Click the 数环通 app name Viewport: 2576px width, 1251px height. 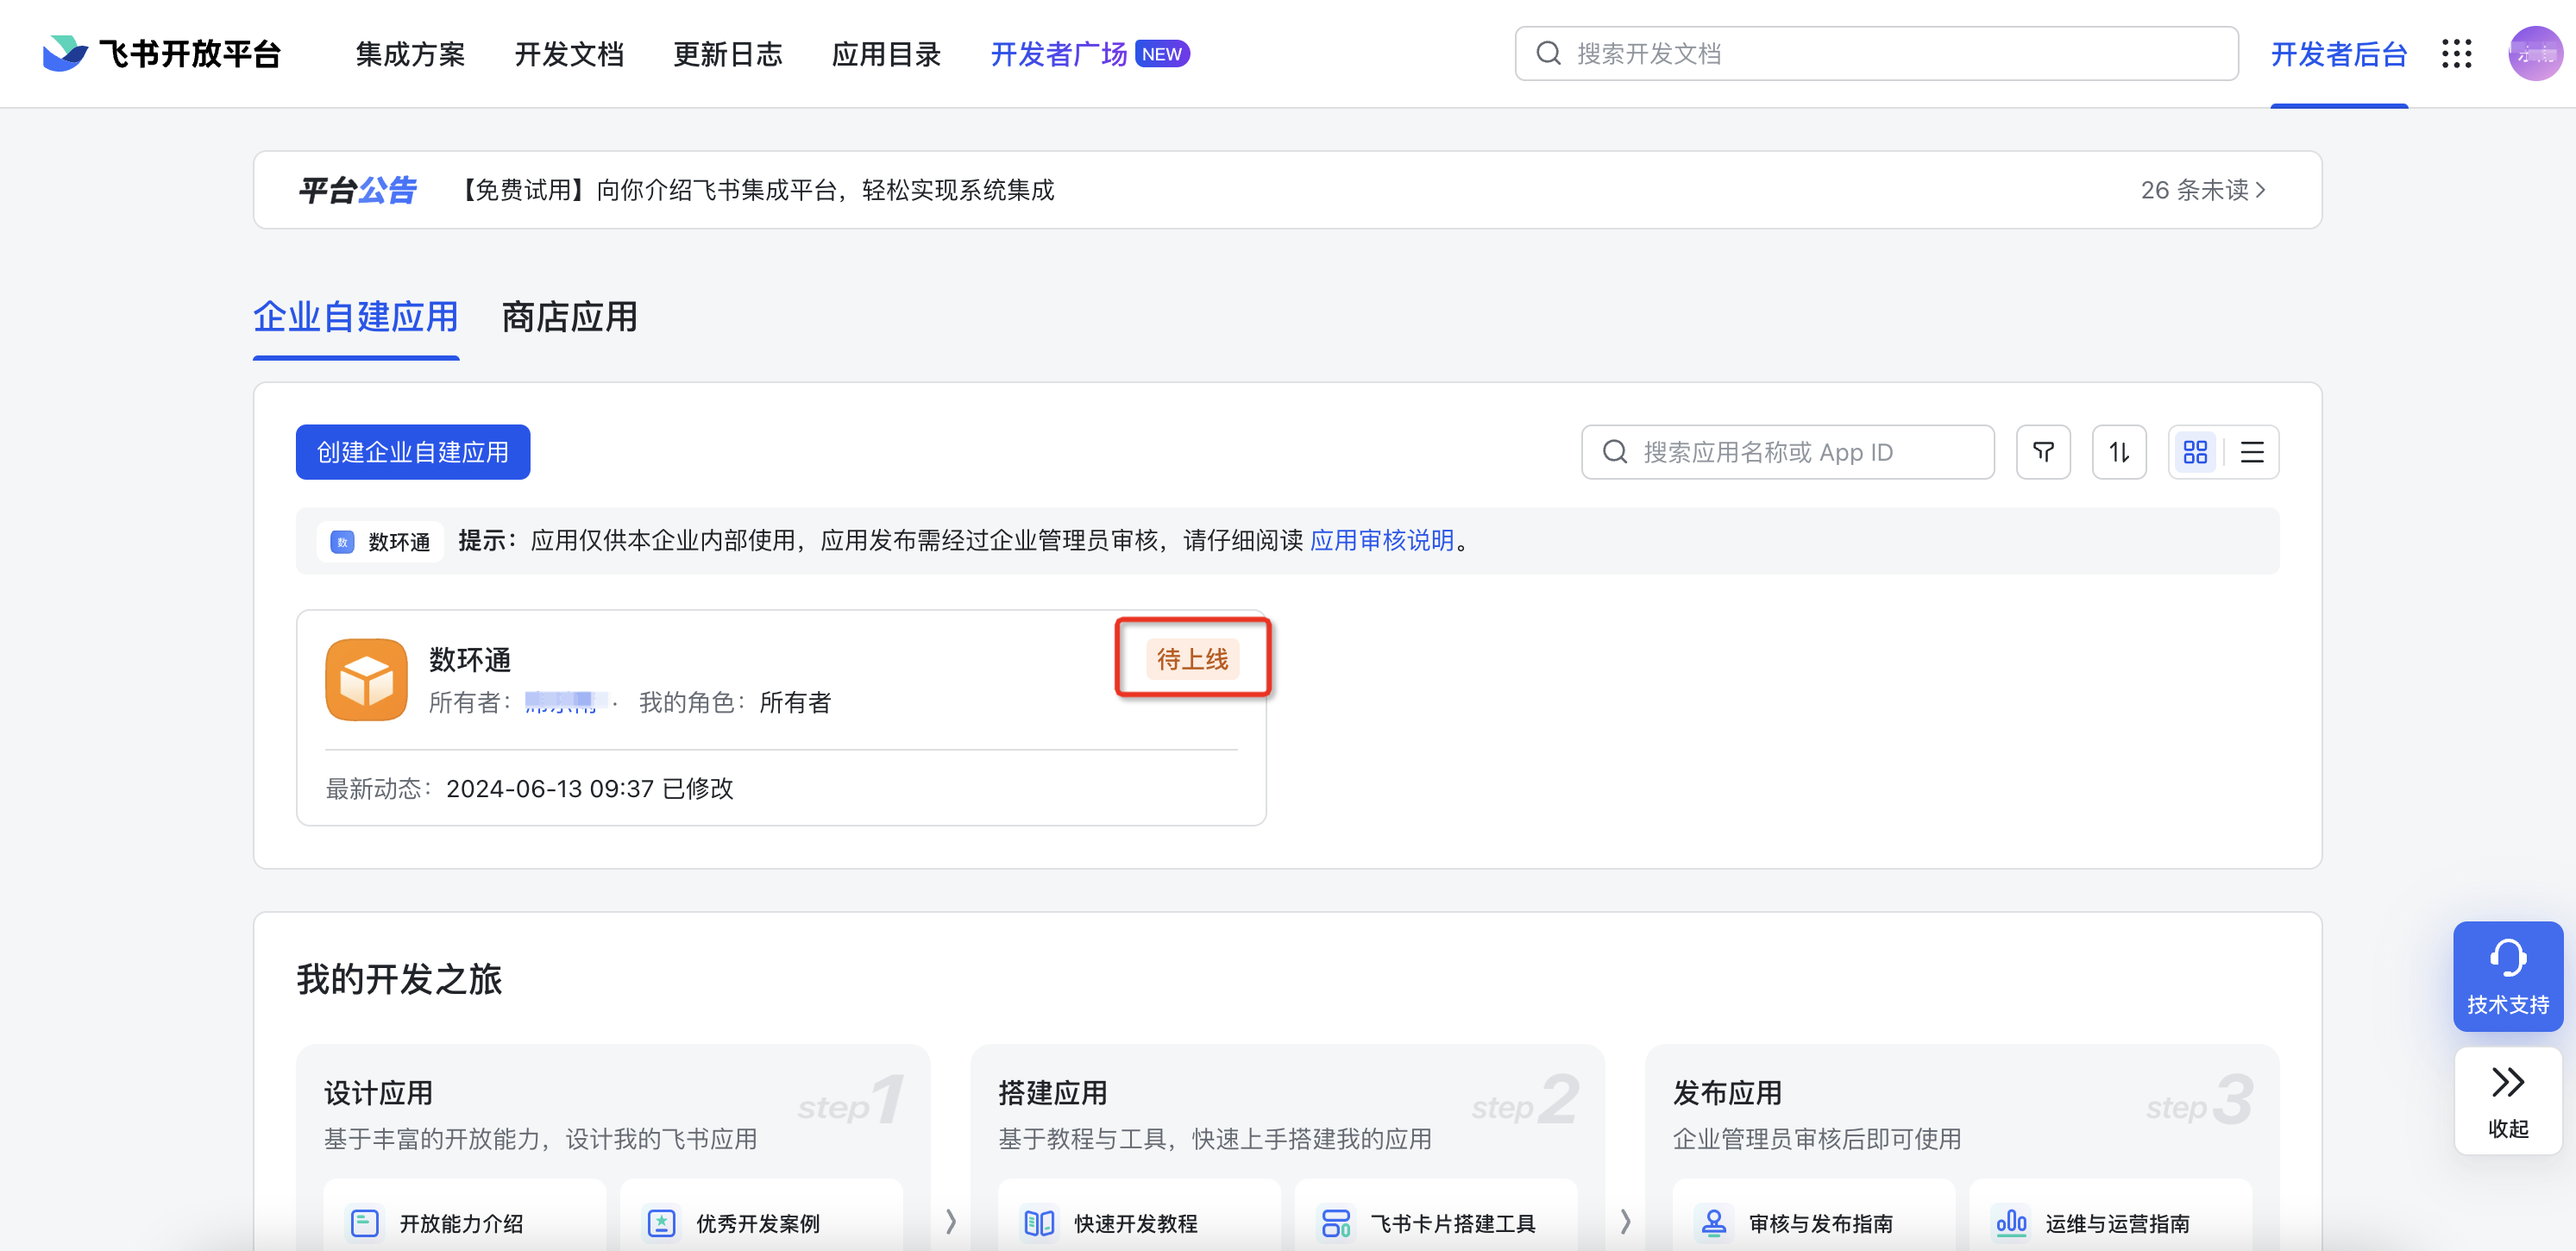pos(470,659)
